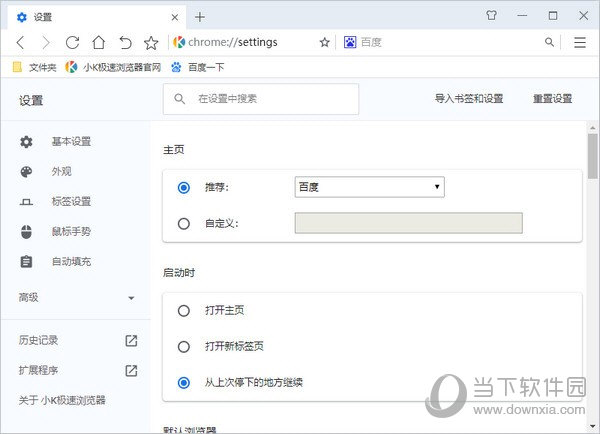Click the vertical scrollbar thumb

pos(593,156)
